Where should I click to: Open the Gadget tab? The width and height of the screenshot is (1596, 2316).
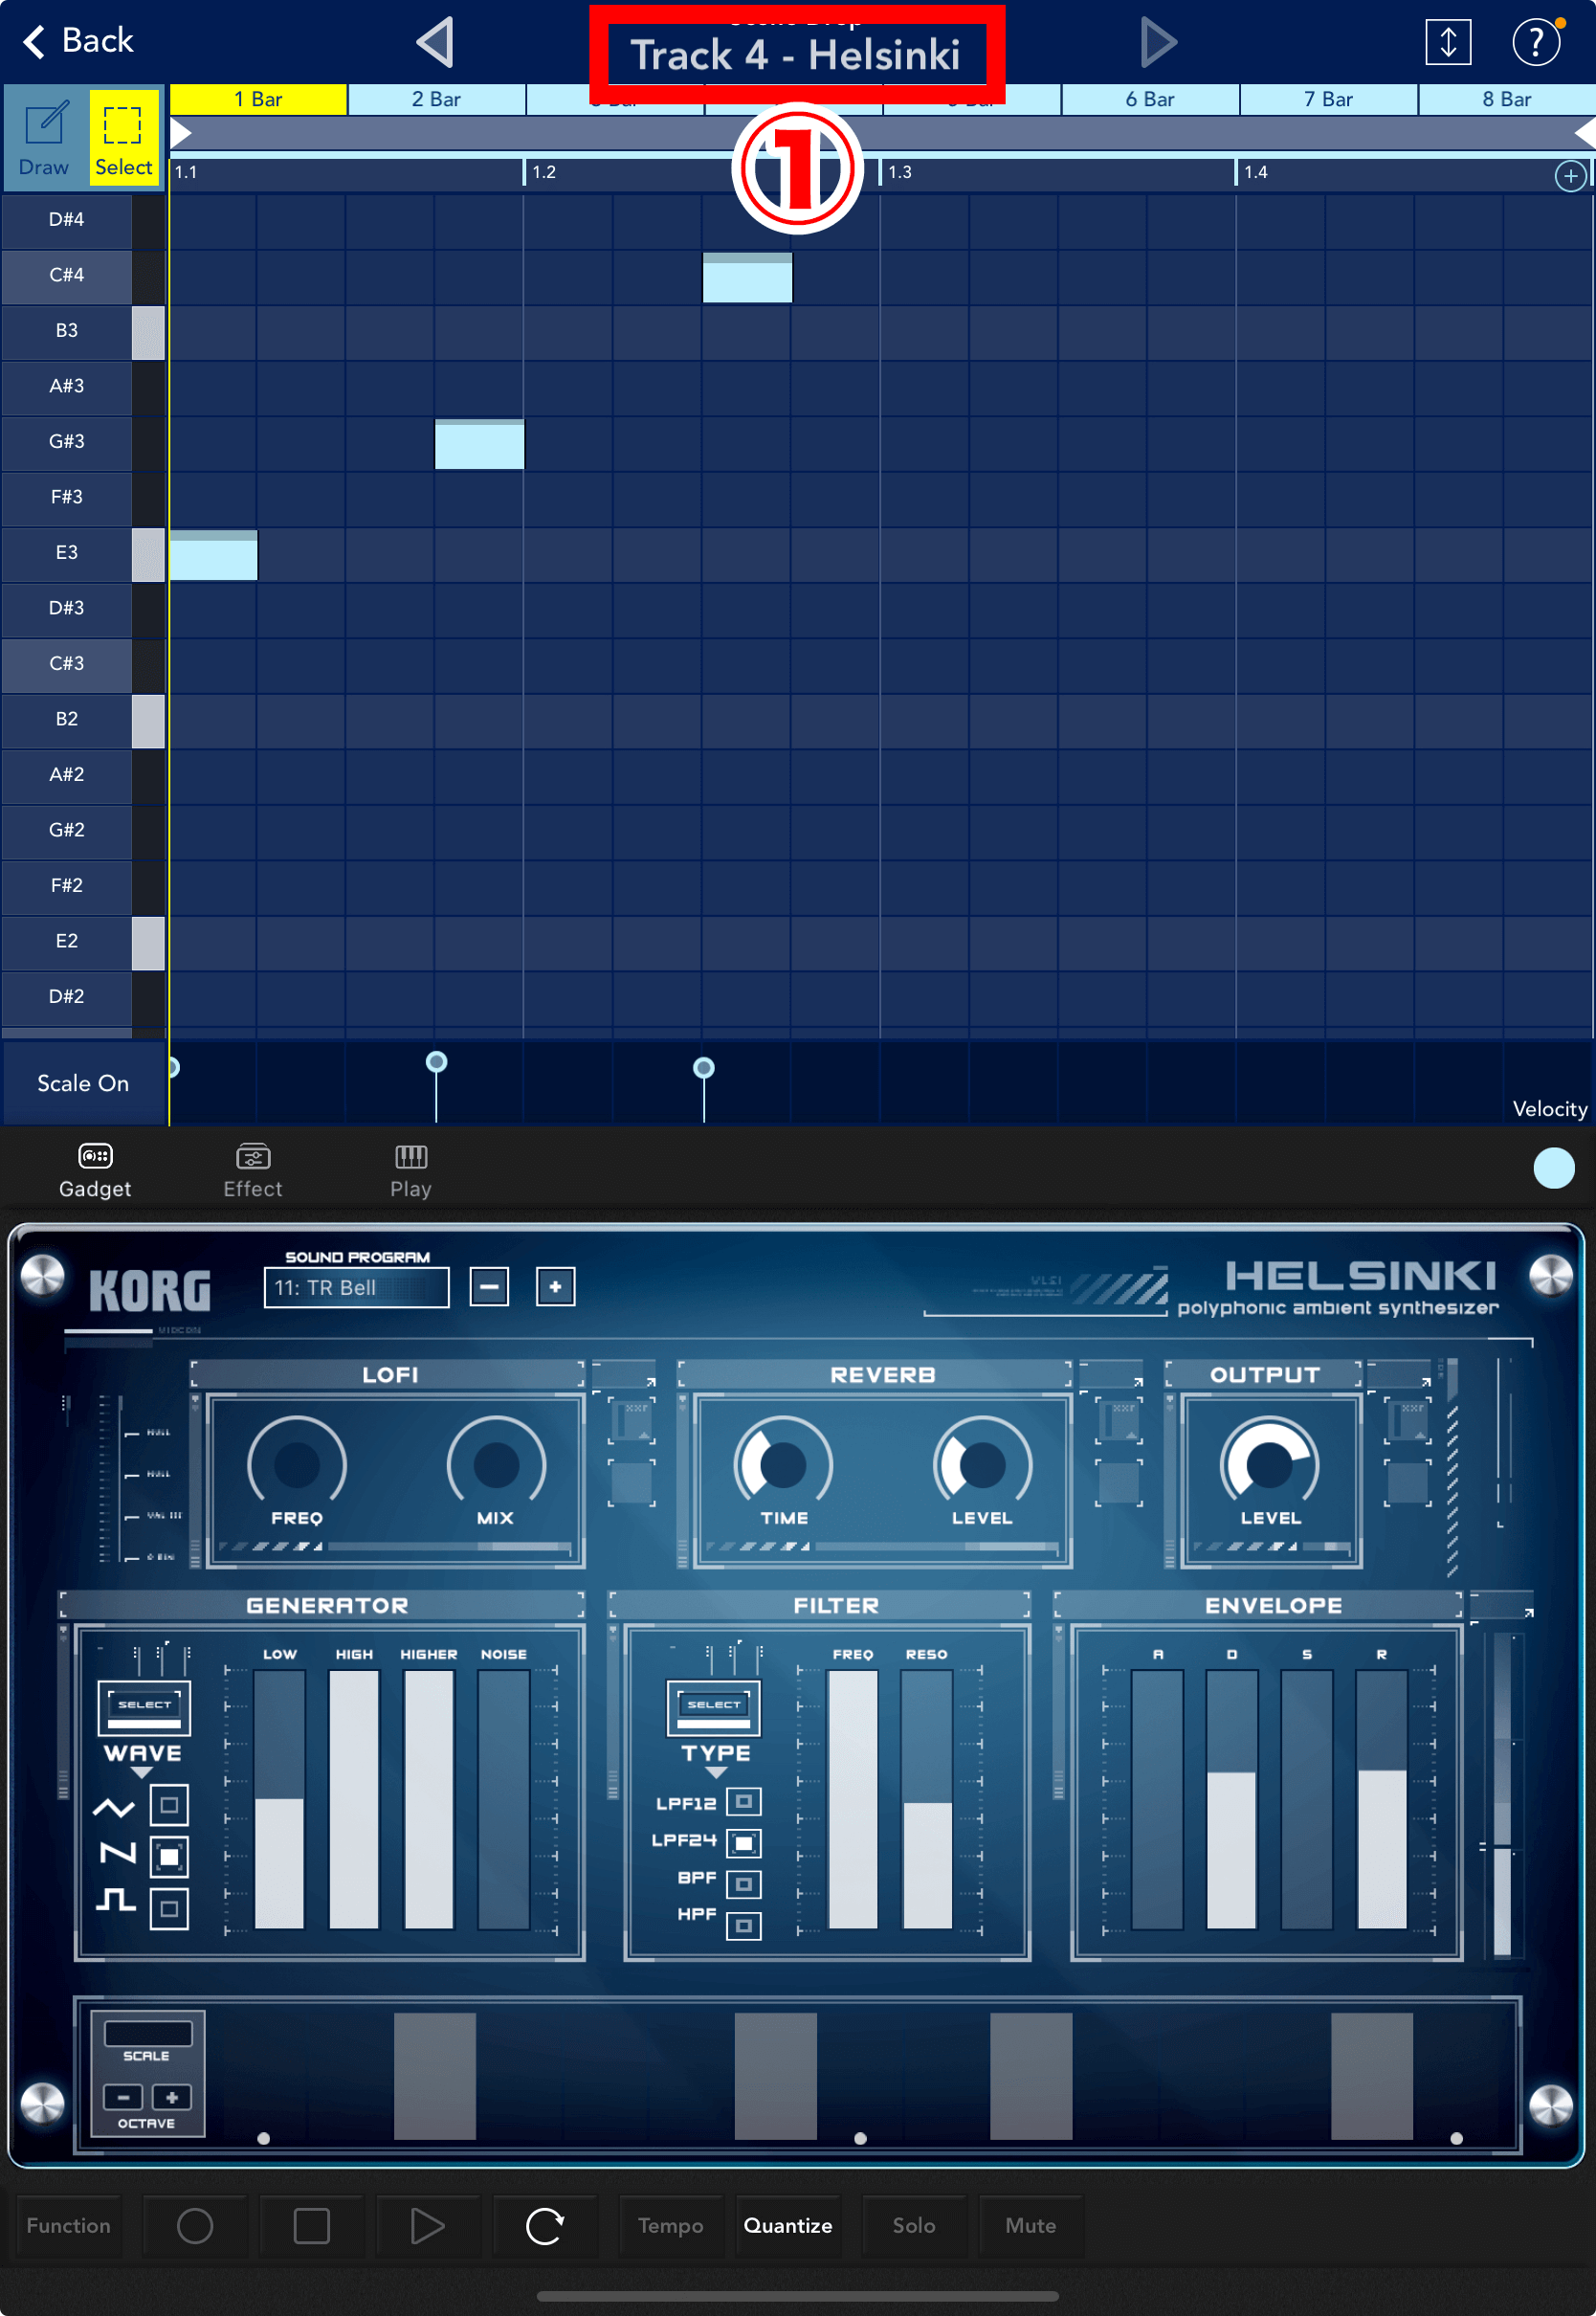pos(95,1170)
